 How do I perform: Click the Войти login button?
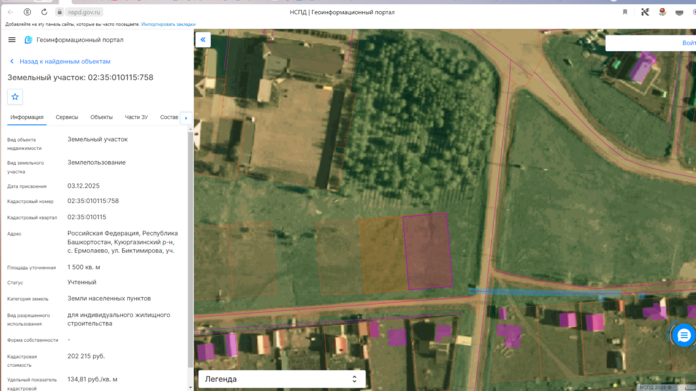(689, 43)
